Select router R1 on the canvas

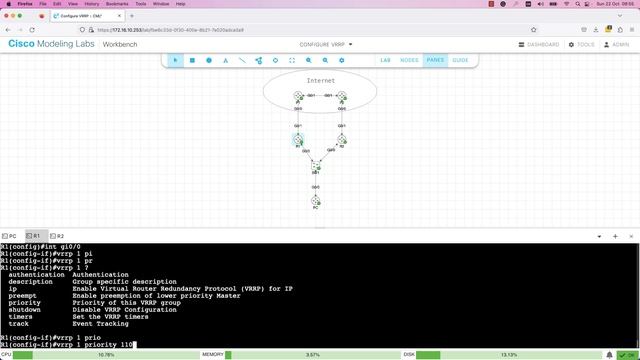tap(298, 140)
